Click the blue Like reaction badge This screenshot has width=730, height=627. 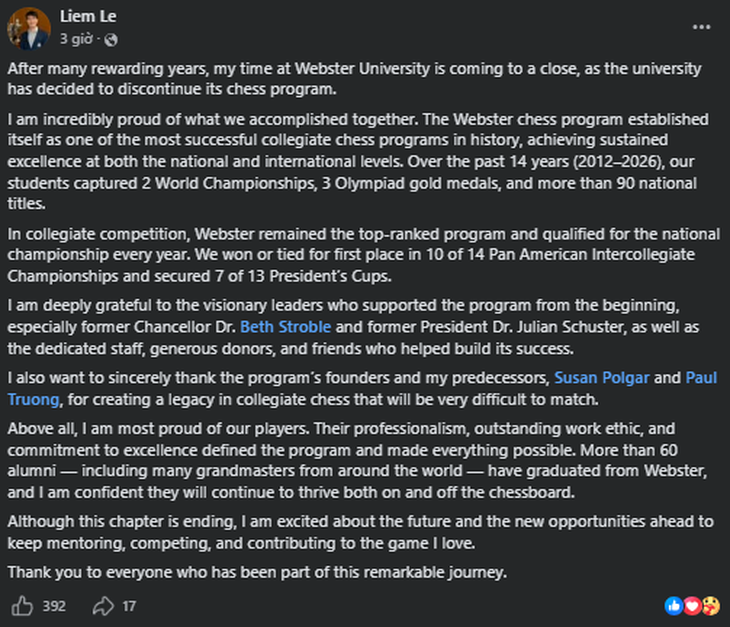click(x=674, y=606)
